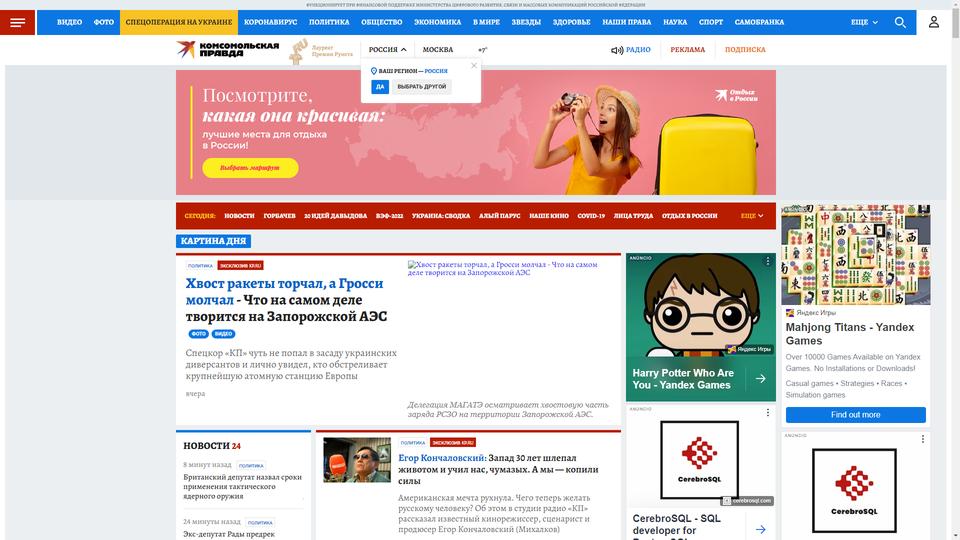Click arrow on Harry Potter Yandex Games ad
960x540 pixels.
click(x=760, y=379)
